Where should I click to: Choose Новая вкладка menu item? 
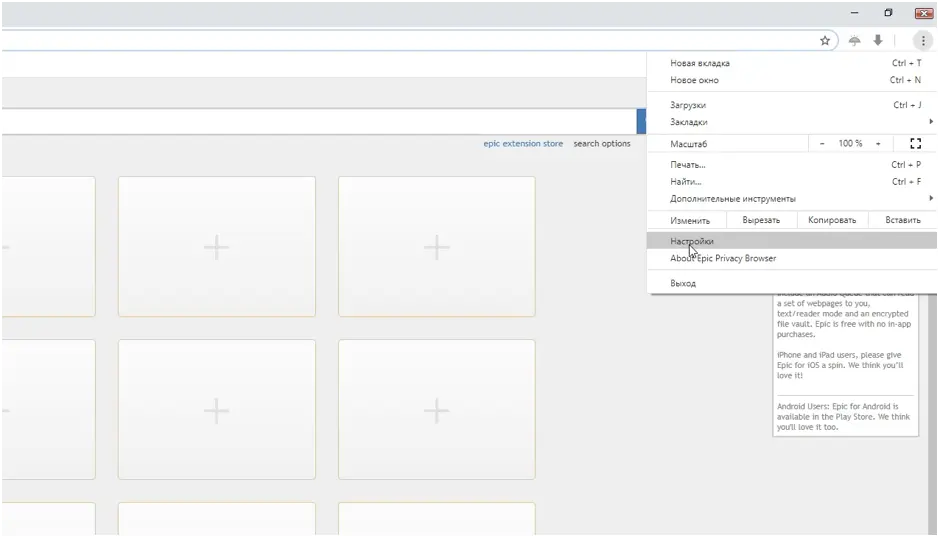[700, 63]
